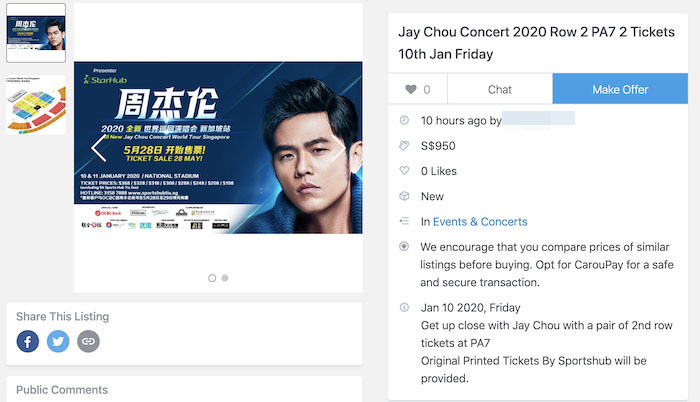Screen dimensions: 700x402
Task: Click the main Jay Chou concert image
Action: 218,148
